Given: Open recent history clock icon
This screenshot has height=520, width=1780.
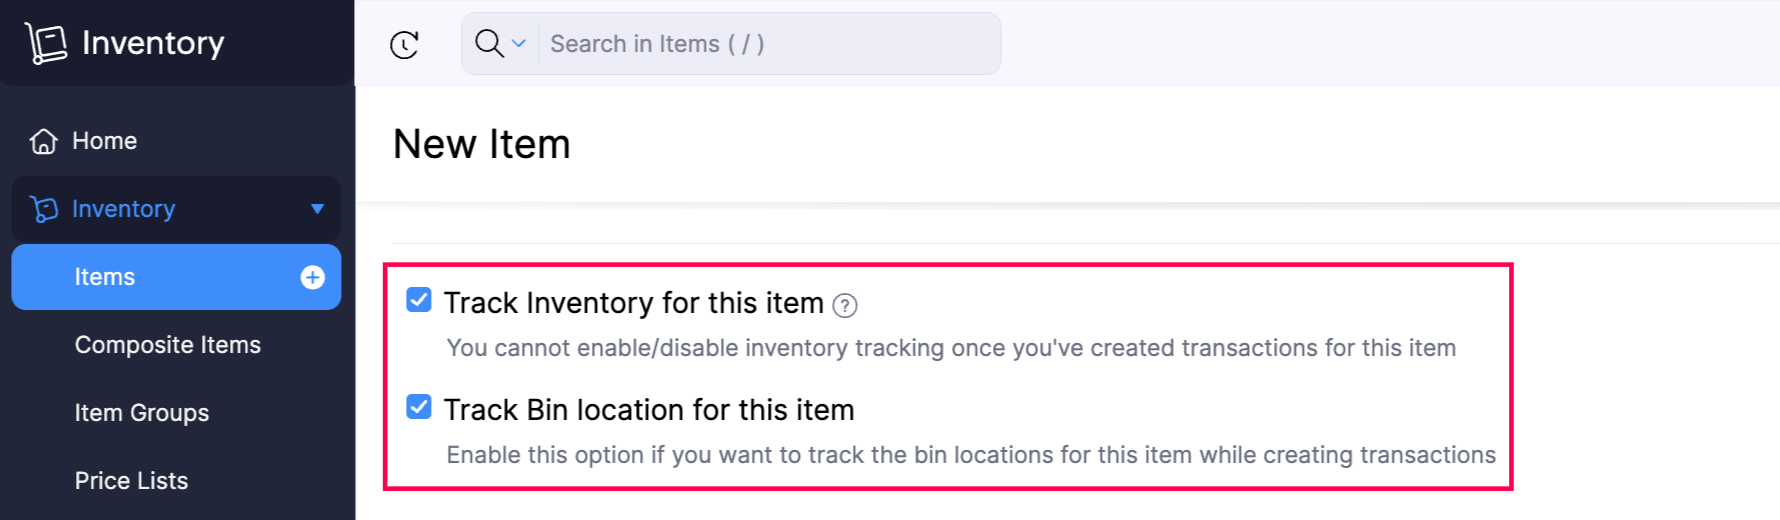Looking at the screenshot, I should pyautogui.click(x=404, y=45).
